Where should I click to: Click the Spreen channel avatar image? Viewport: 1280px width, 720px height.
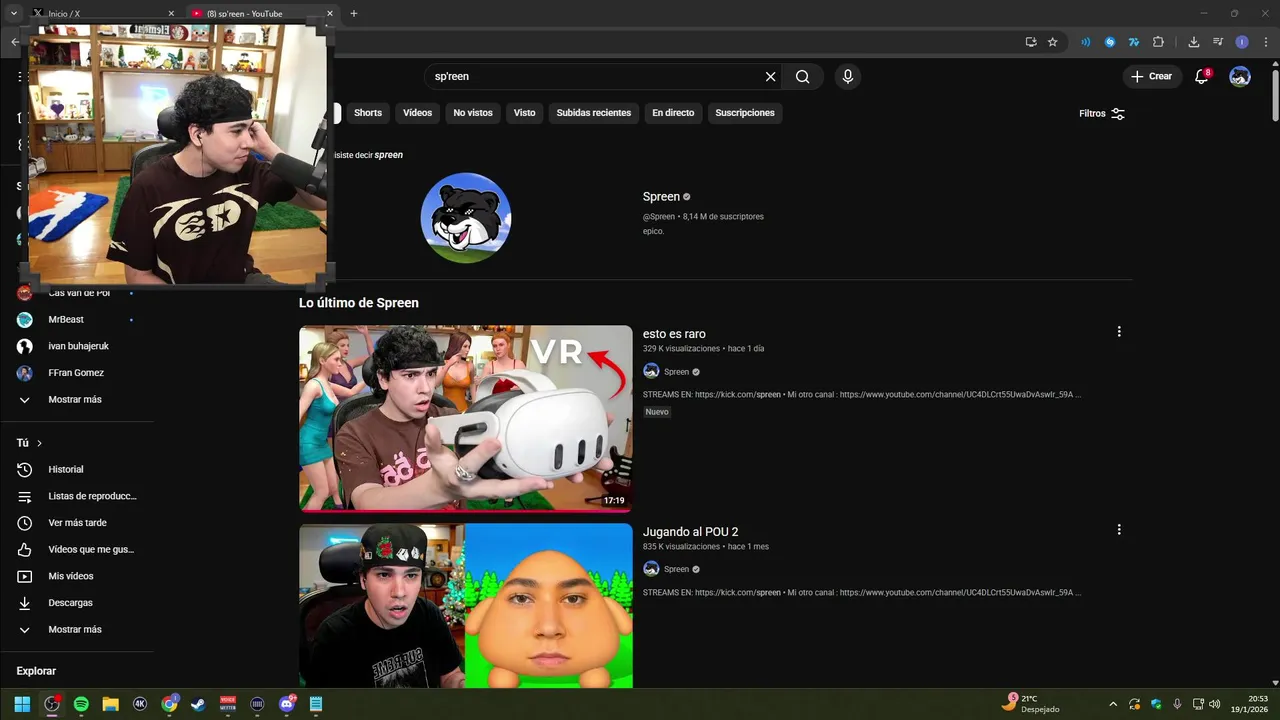[x=466, y=218]
